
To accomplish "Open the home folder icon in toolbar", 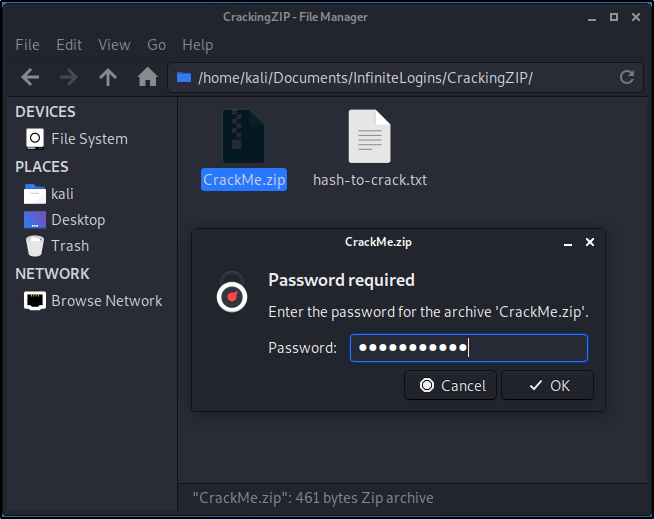I will [x=147, y=77].
